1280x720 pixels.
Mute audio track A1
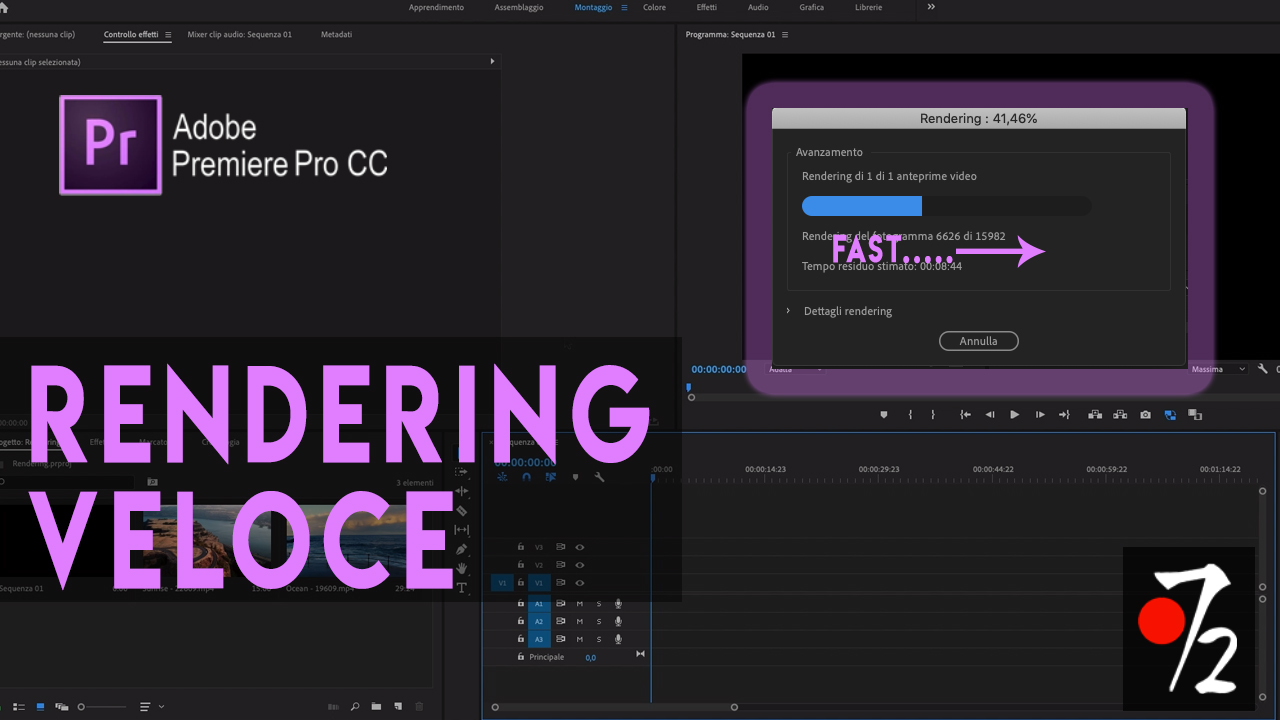pyautogui.click(x=580, y=604)
